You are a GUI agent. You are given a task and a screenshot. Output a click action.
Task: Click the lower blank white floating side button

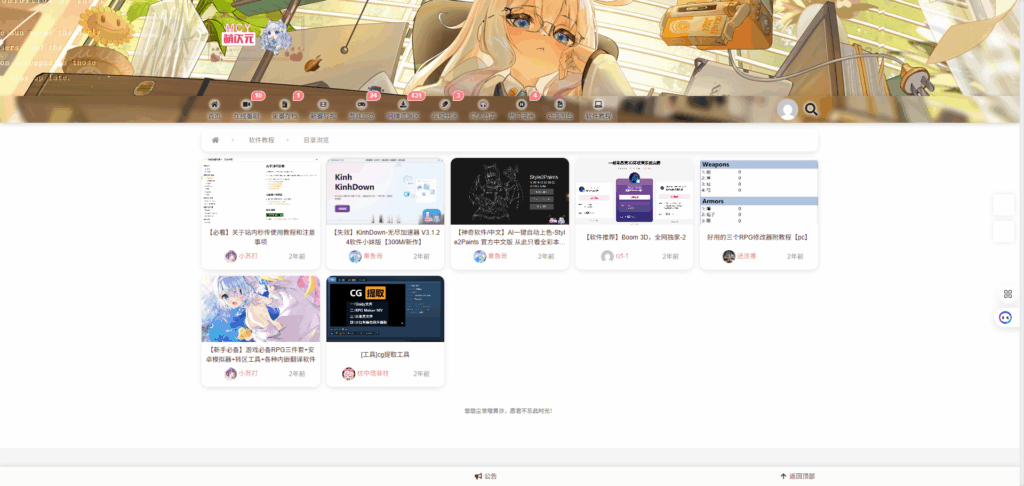1004,231
